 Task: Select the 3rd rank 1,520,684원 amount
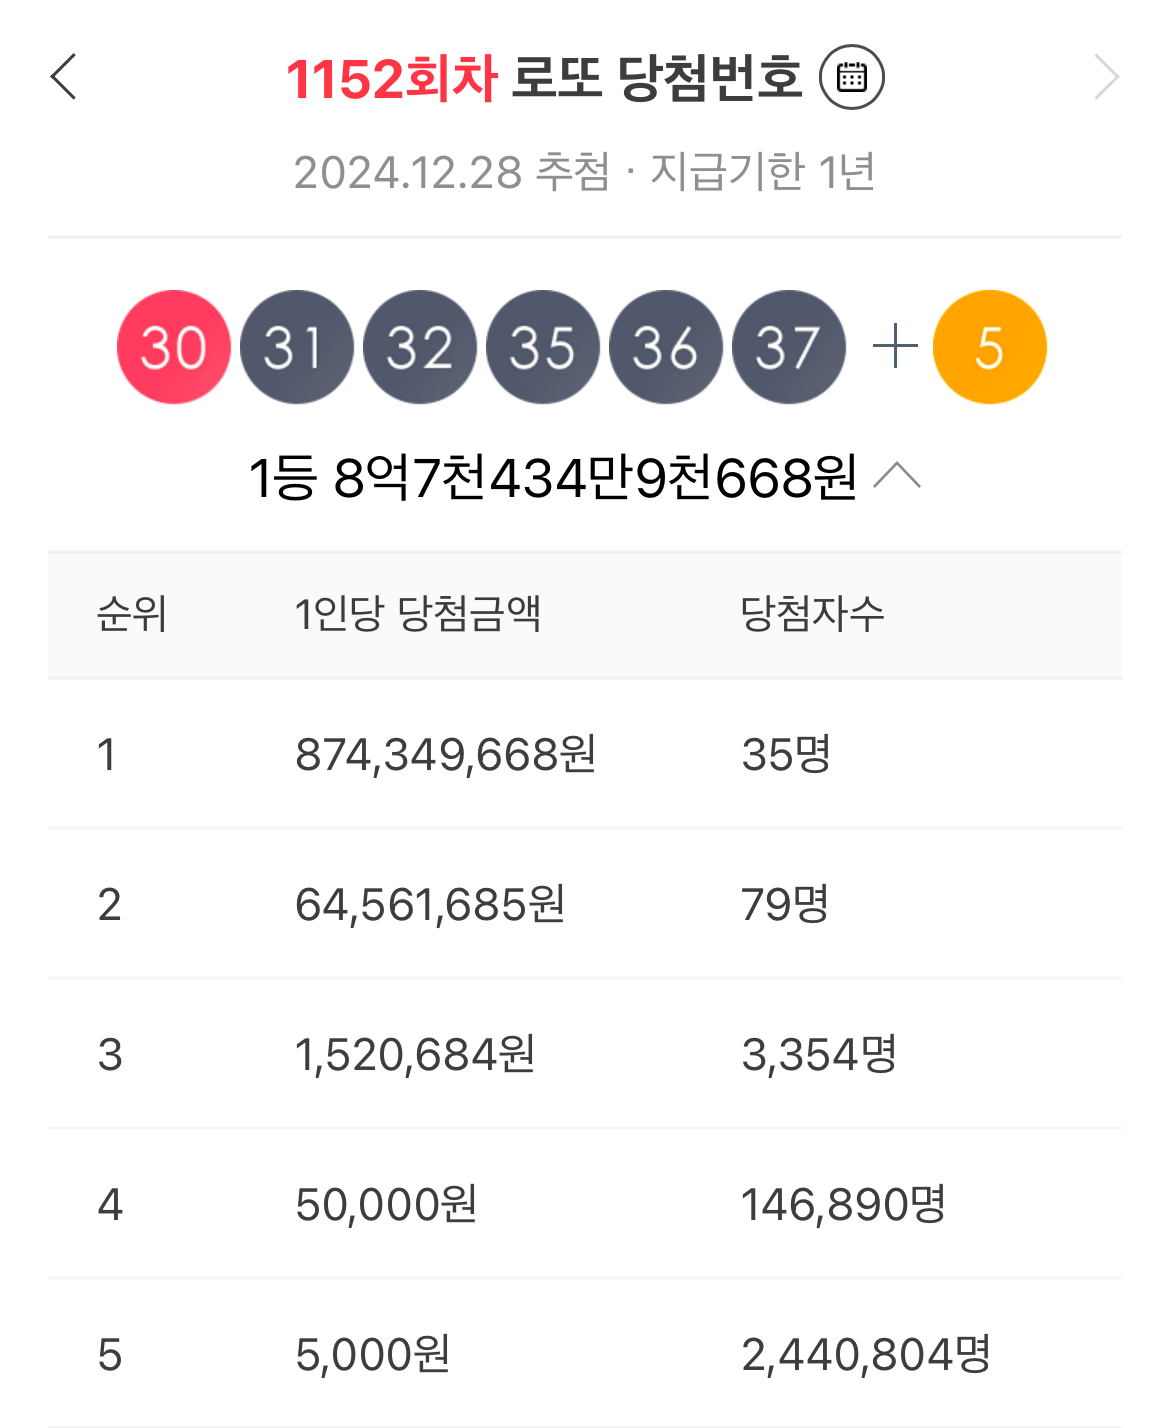tap(415, 1055)
